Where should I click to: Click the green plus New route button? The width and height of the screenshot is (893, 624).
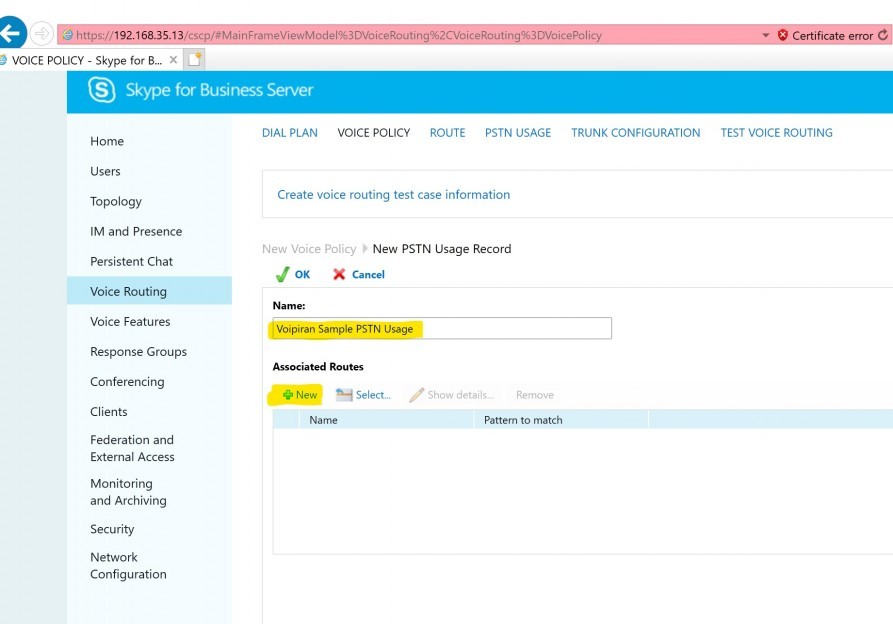tap(300, 395)
